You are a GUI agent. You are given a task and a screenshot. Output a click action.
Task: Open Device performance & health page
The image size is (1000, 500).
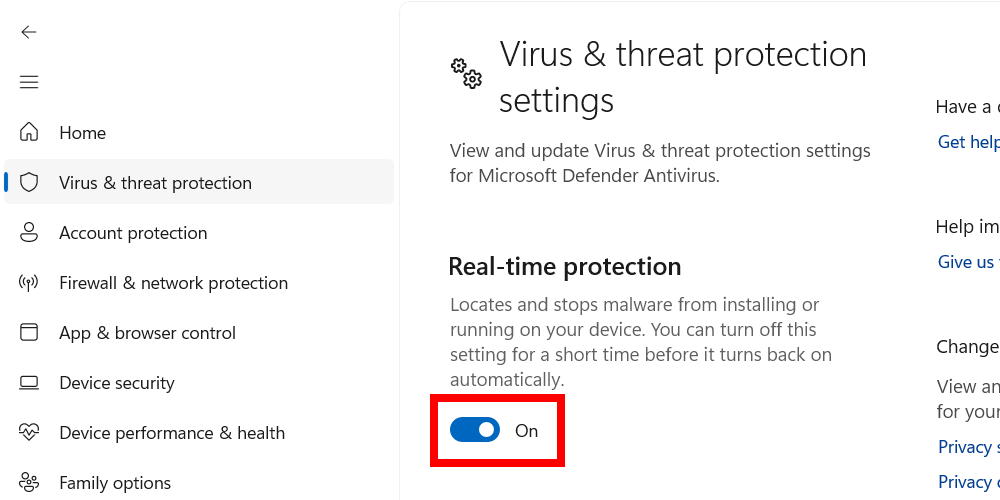tap(172, 433)
